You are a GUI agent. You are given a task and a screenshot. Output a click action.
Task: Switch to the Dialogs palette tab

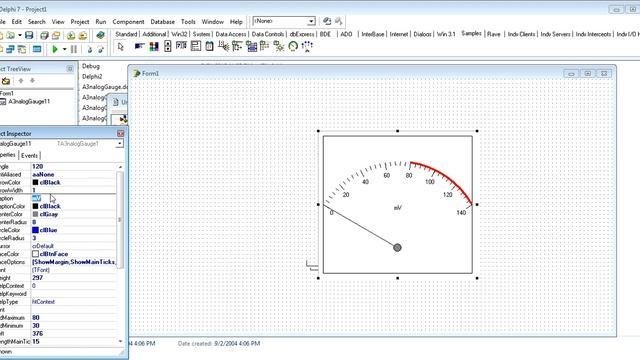(422, 34)
